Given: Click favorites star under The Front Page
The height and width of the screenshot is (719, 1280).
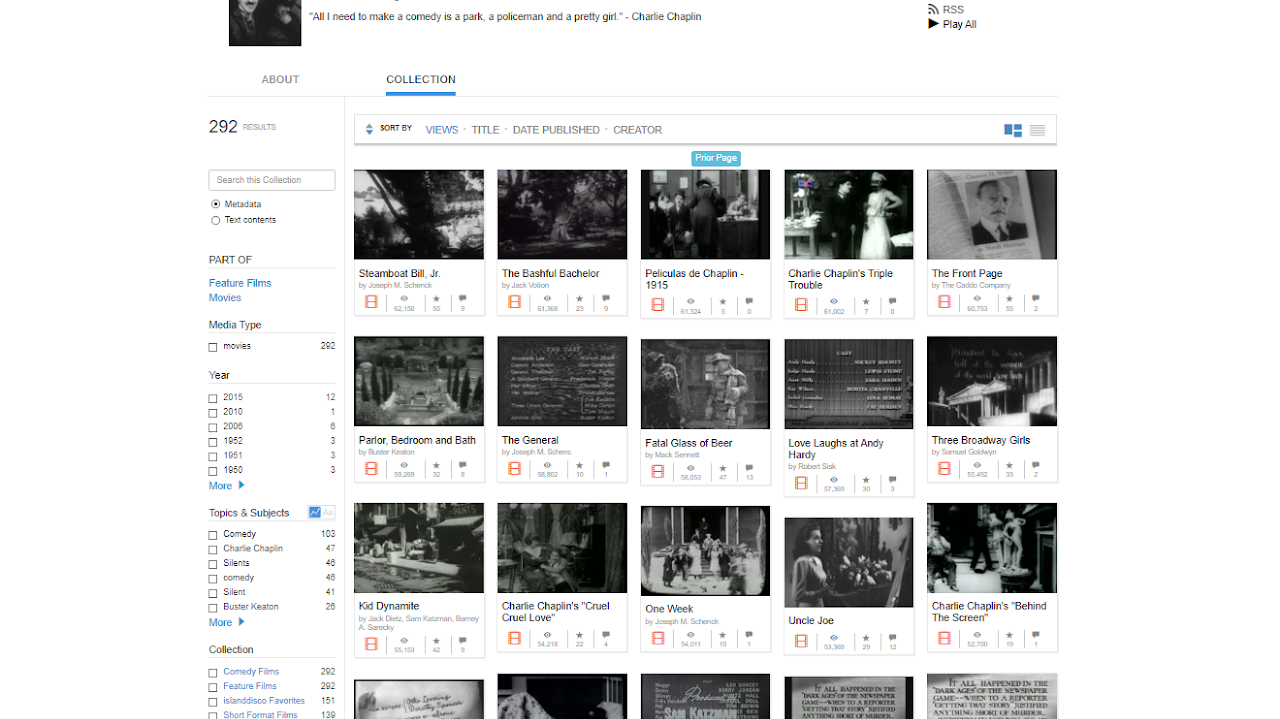Looking at the screenshot, I should click(x=1009, y=299).
